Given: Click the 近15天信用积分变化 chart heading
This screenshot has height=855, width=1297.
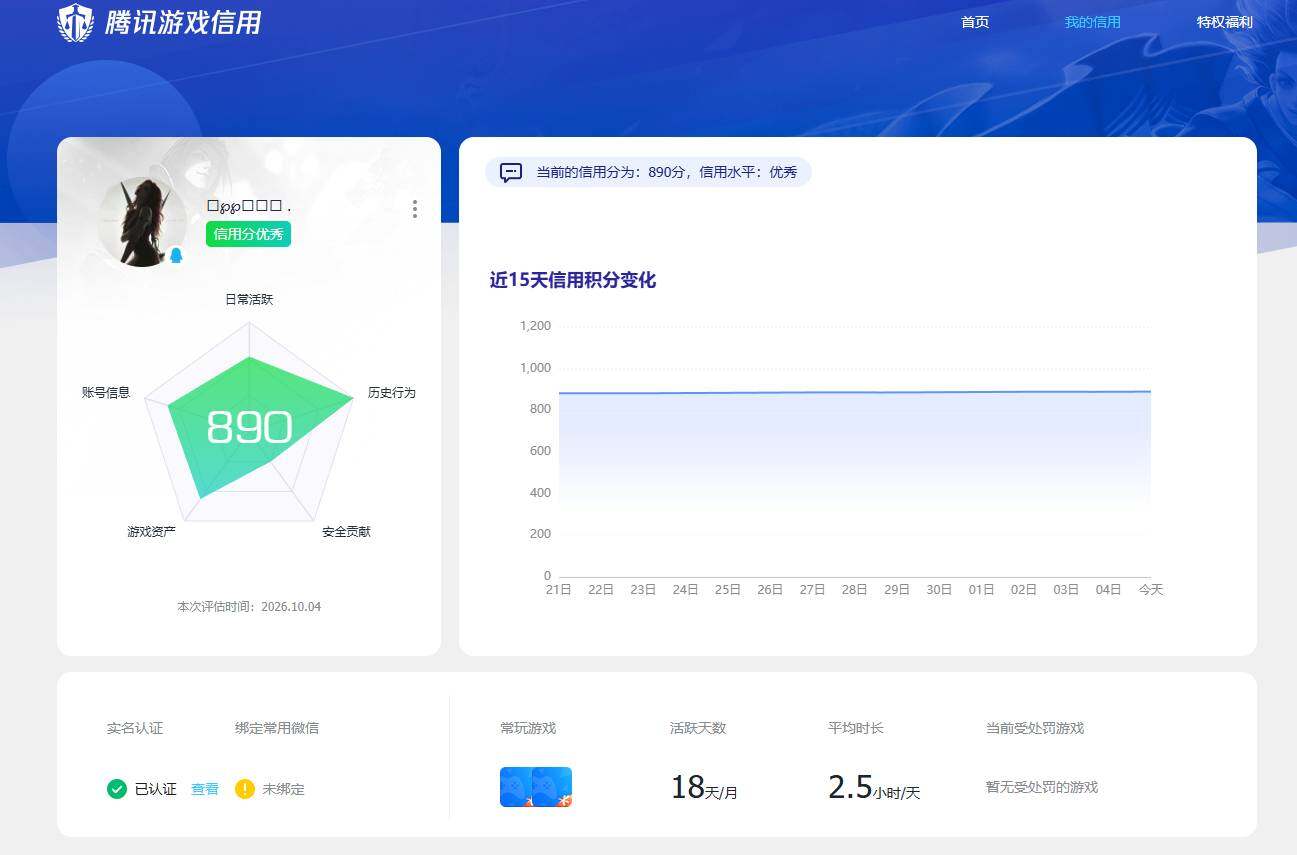Looking at the screenshot, I should tap(573, 280).
